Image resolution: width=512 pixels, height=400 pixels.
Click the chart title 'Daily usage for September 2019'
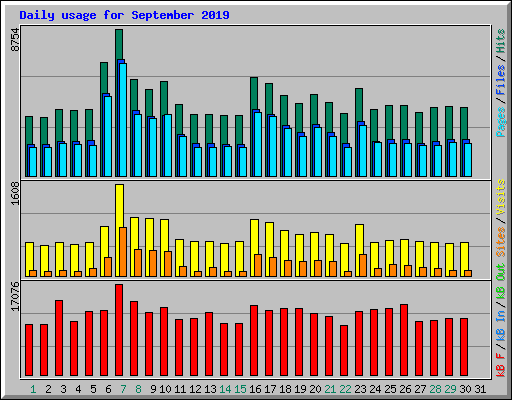click(x=124, y=15)
